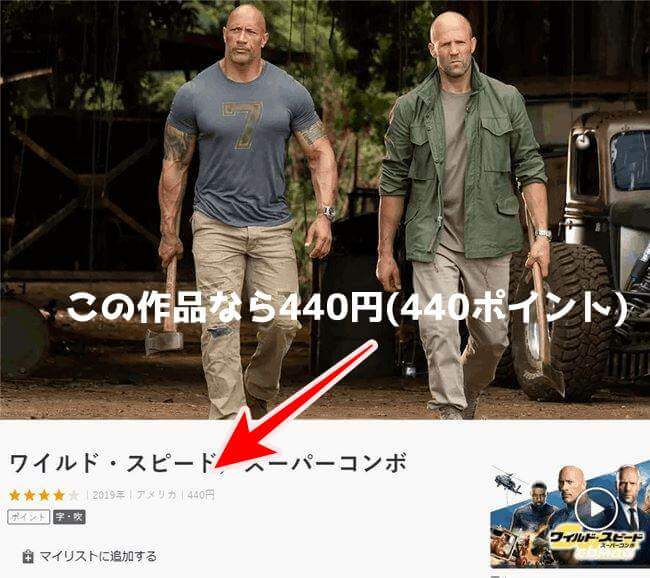Click the number 7 on the grey t-shirt
The height and width of the screenshot is (578, 650).
(243, 126)
